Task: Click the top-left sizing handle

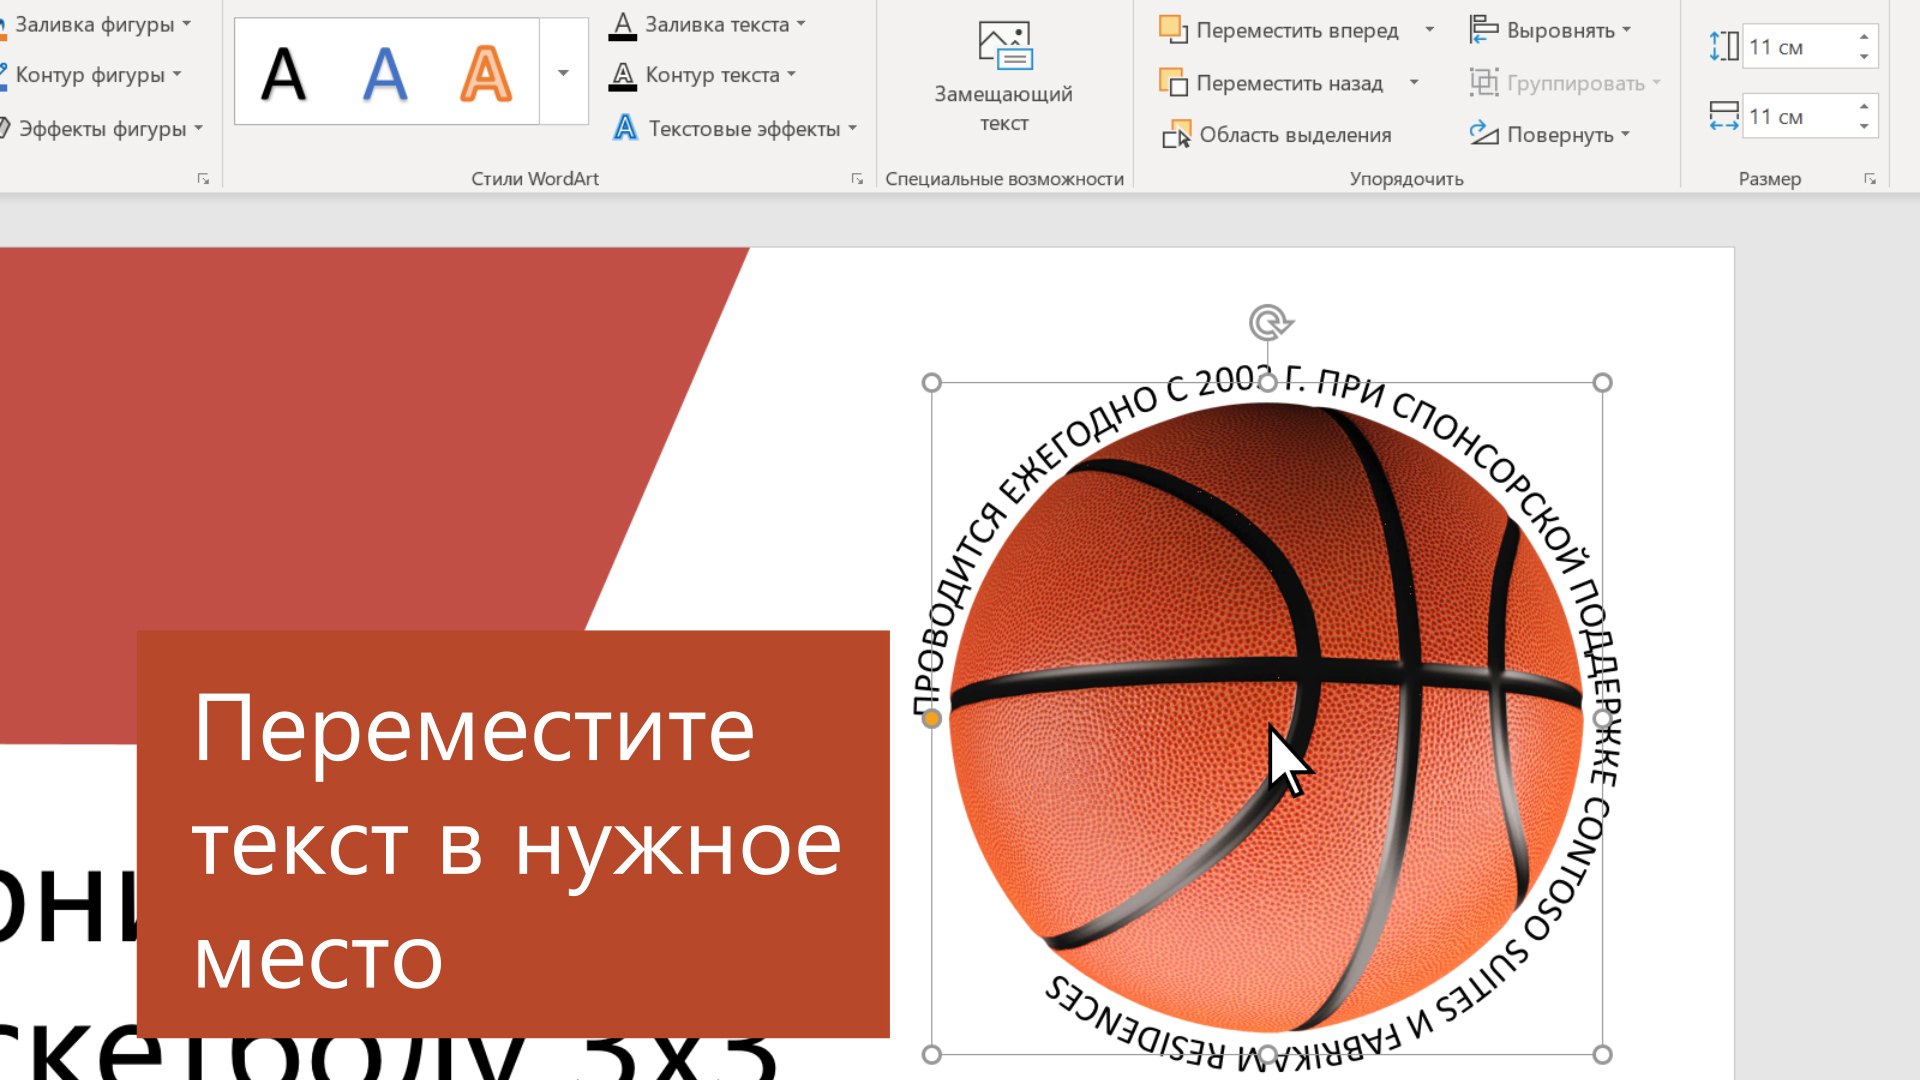Action: tap(931, 383)
